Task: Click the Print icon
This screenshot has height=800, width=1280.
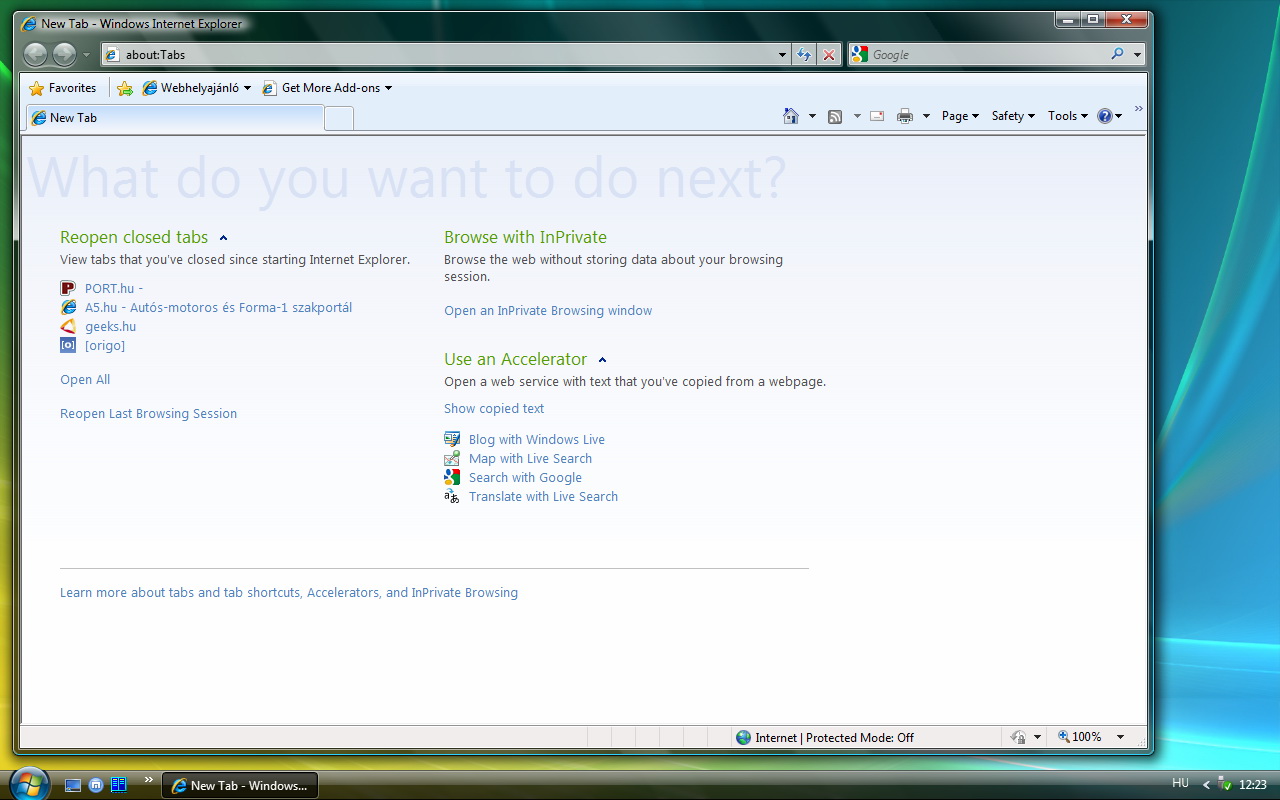Action: [905, 116]
